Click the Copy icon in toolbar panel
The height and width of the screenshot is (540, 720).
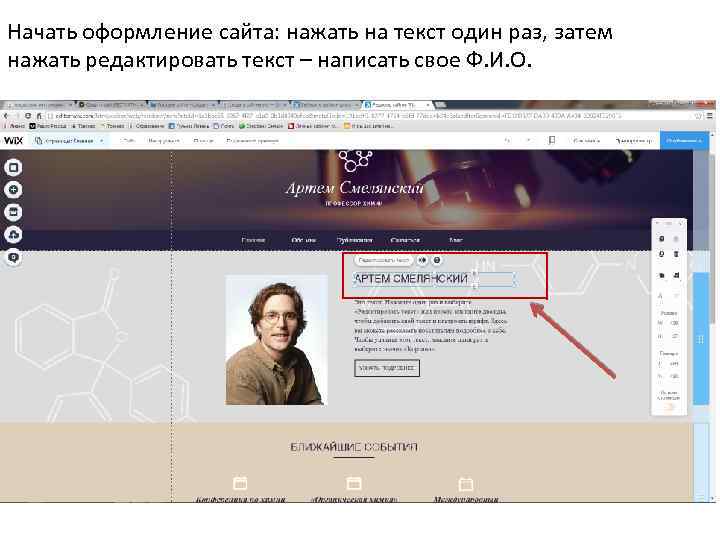[662, 239]
